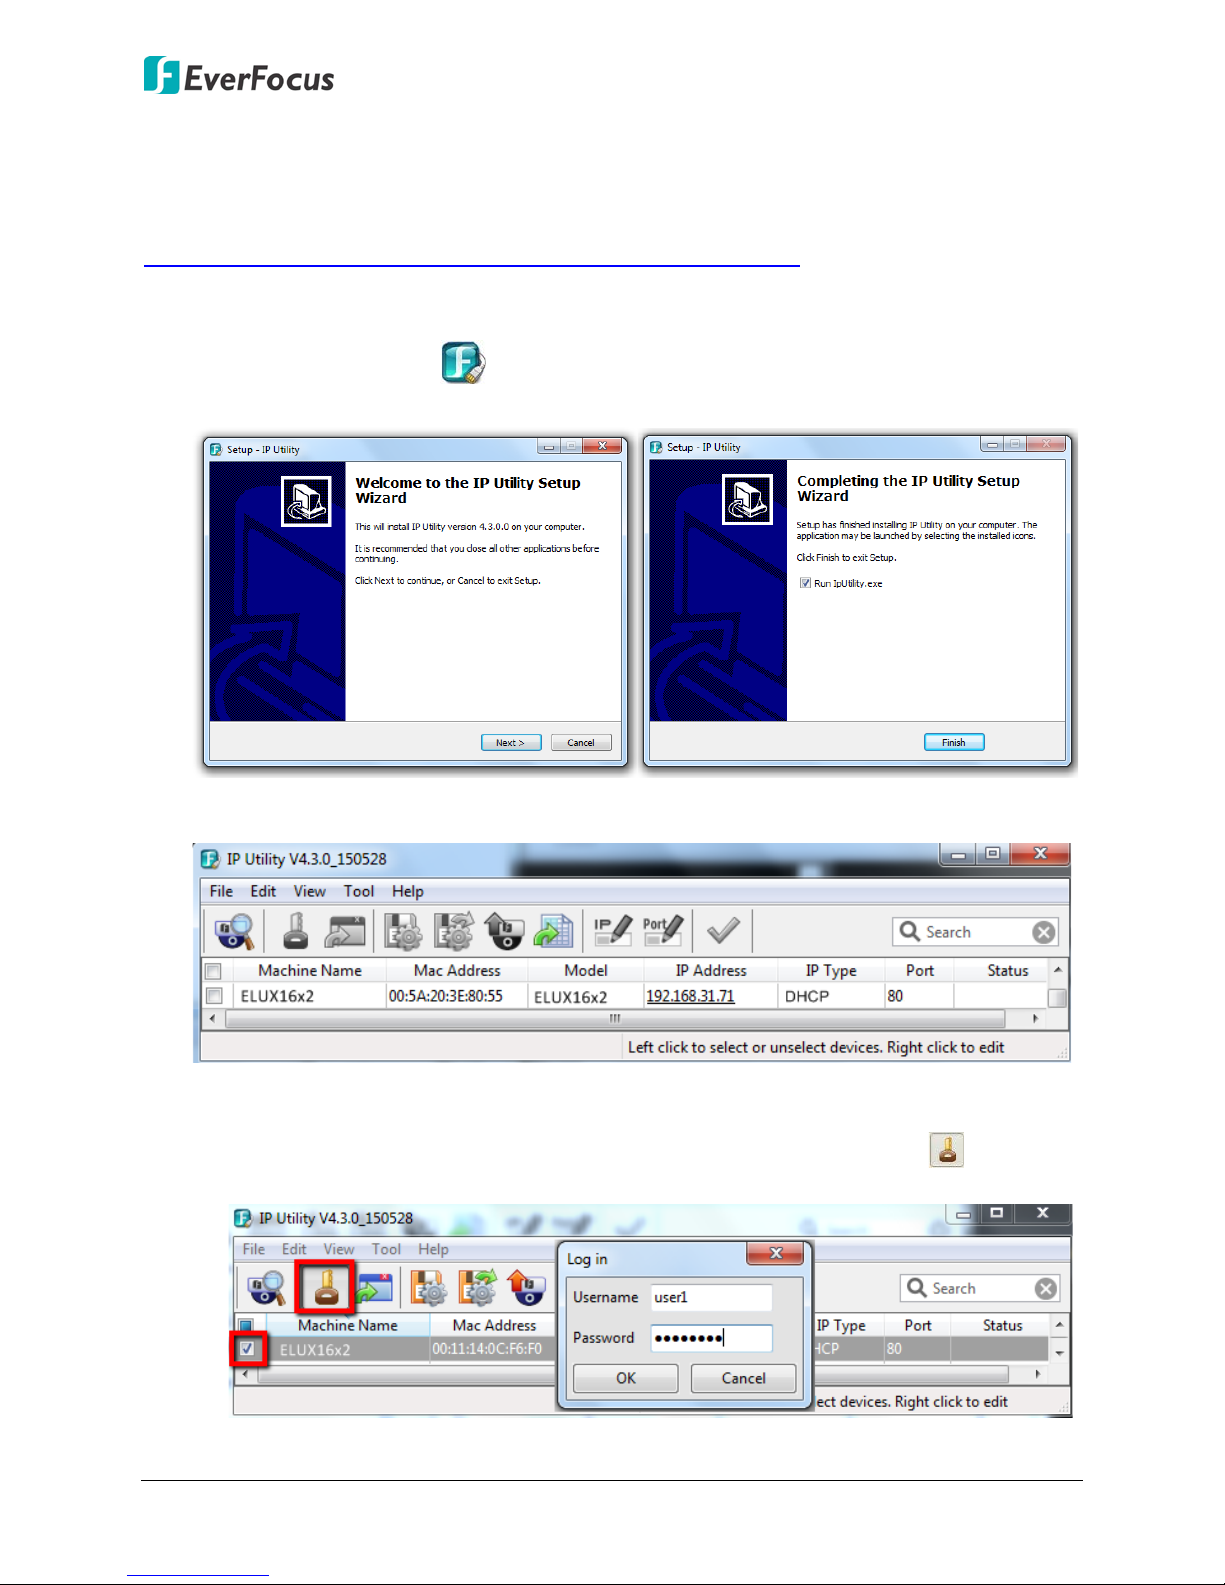Click the logout green-arrow window icon in lower IP Utility toolbar
The image size is (1225, 1585).
tap(375, 1288)
